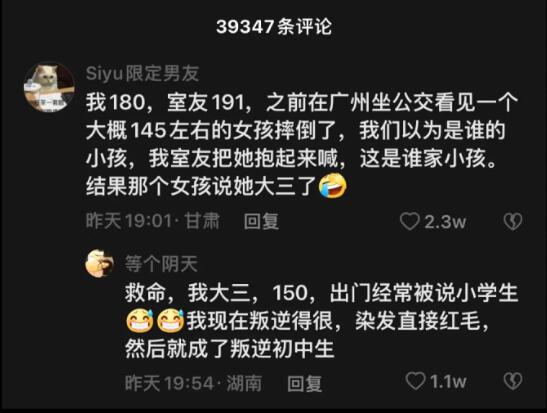Tap the 39347条评论 header title
The height and width of the screenshot is (413, 547).
click(x=274, y=27)
